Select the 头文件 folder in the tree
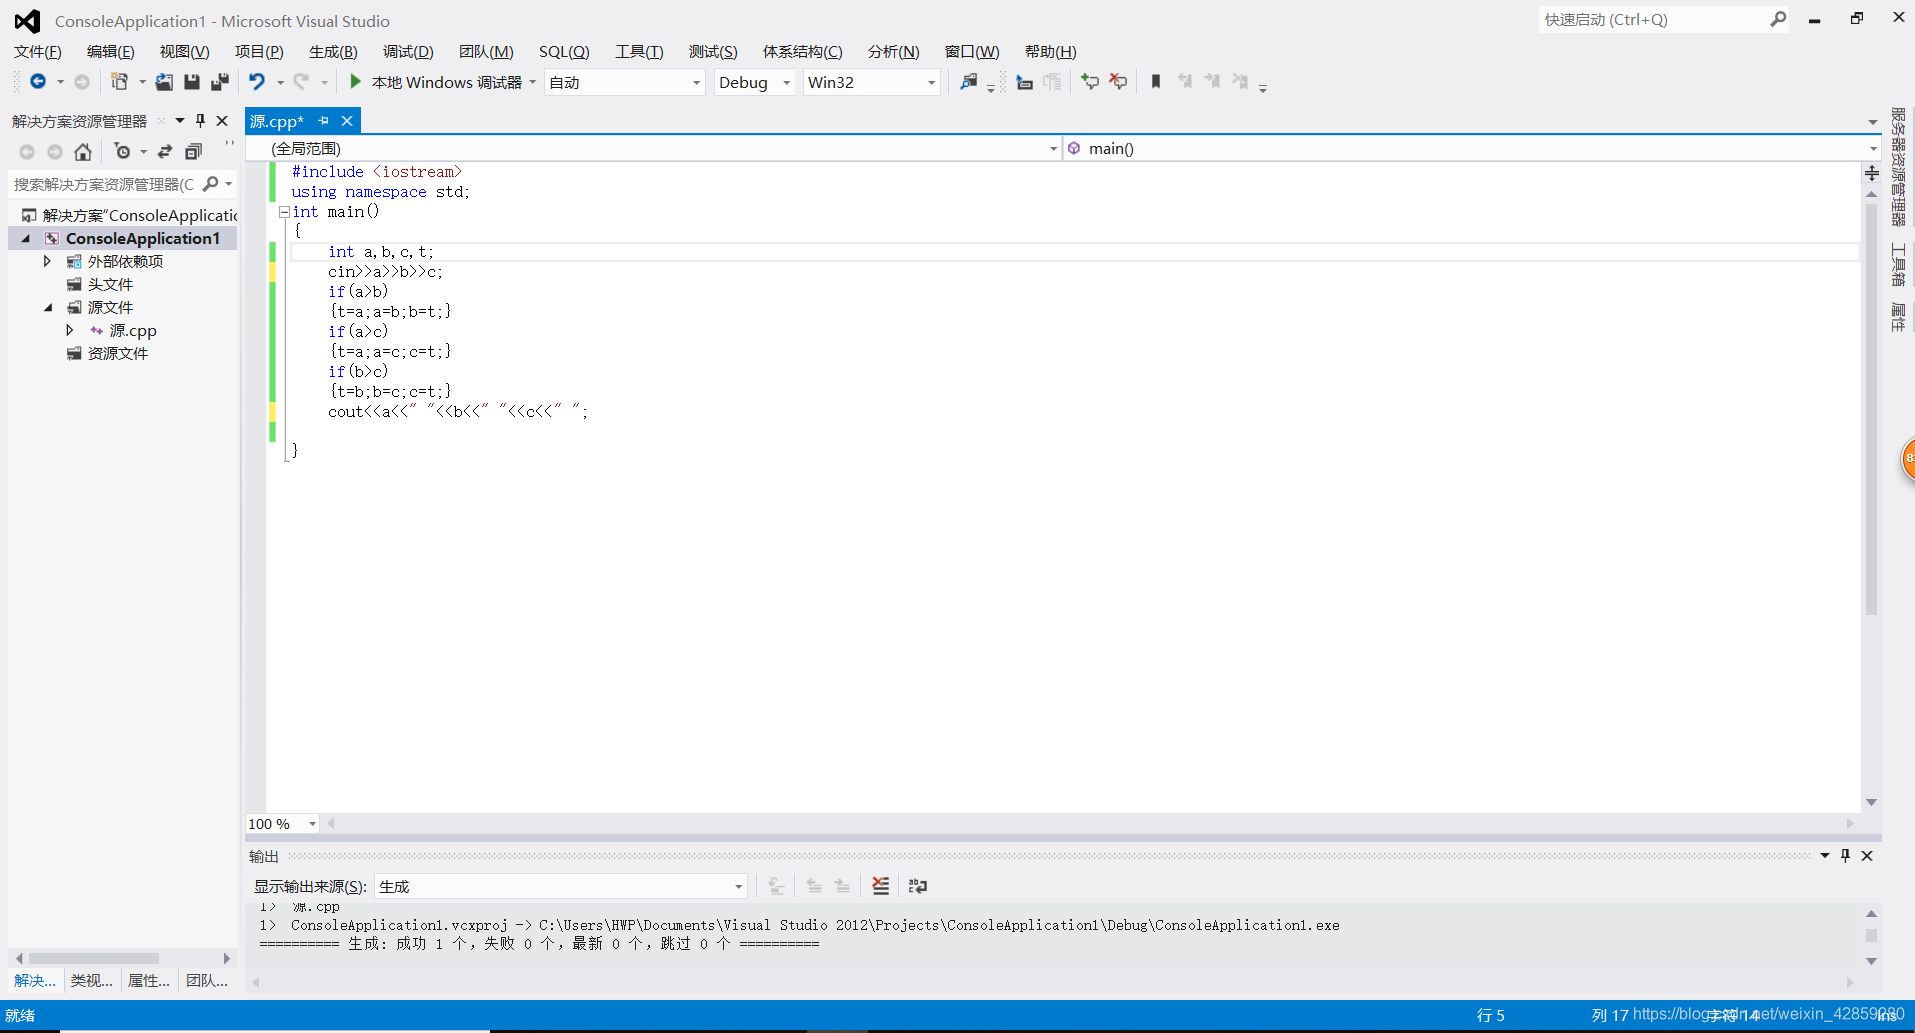Image resolution: width=1915 pixels, height=1033 pixels. pyautogui.click(x=110, y=284)
